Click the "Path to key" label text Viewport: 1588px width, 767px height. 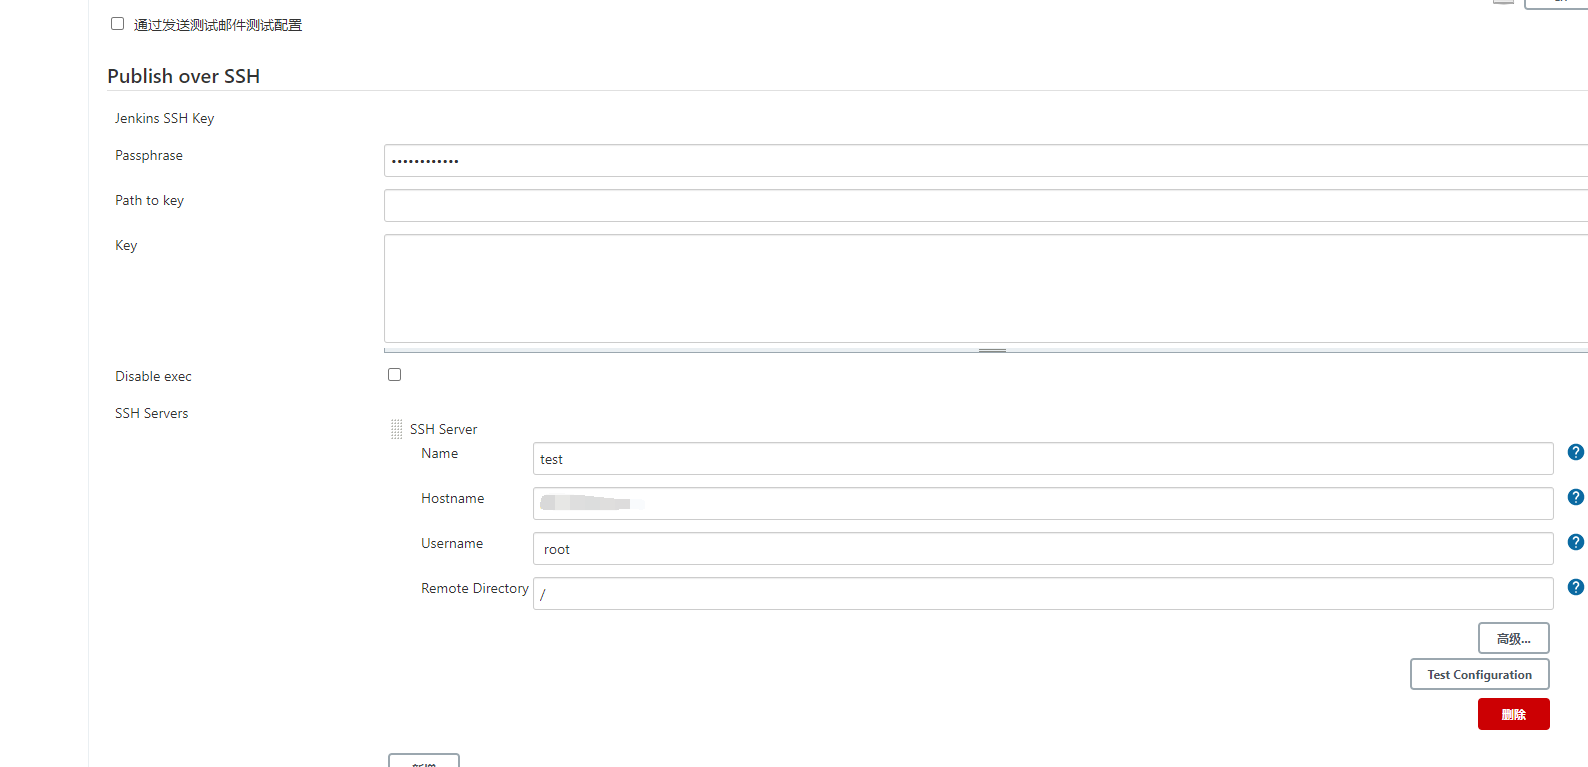(149, 200)
